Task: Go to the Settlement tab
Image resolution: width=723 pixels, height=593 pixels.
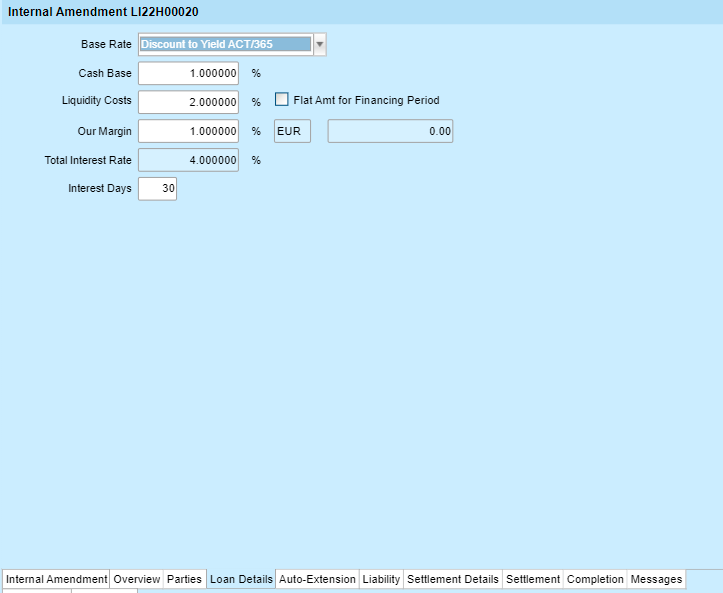Action: (533, 579)
